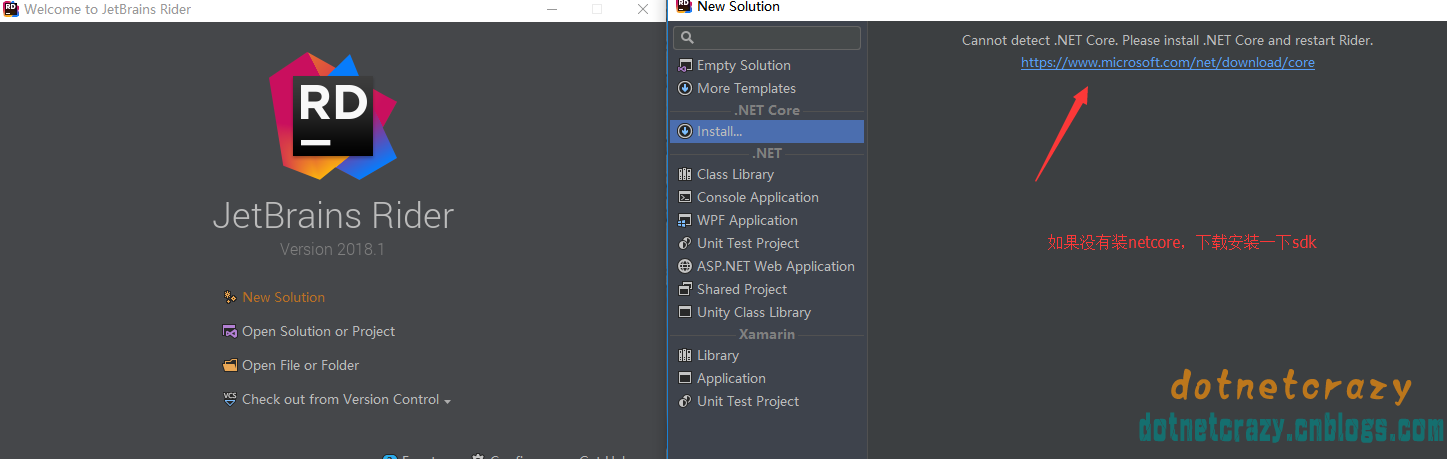Click Open Solution or Project link
1447x459 pixels.
point(318,331)
